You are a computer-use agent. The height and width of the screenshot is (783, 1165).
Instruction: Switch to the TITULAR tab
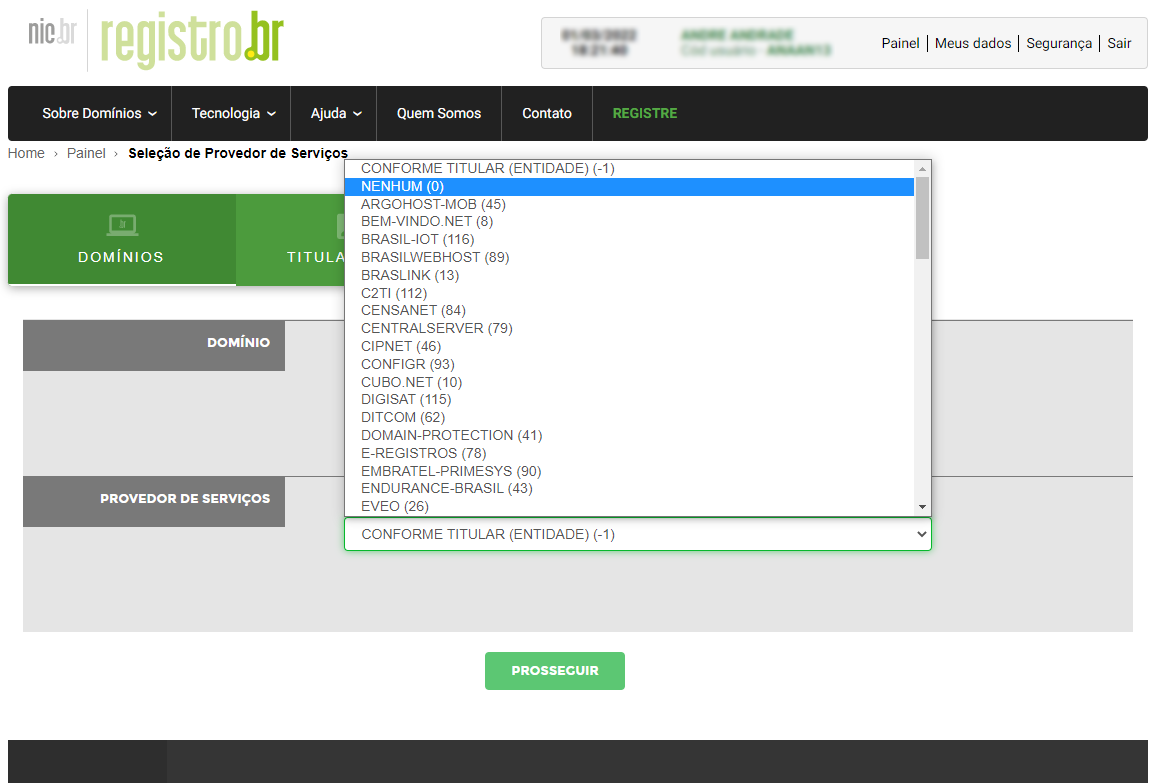291,239
